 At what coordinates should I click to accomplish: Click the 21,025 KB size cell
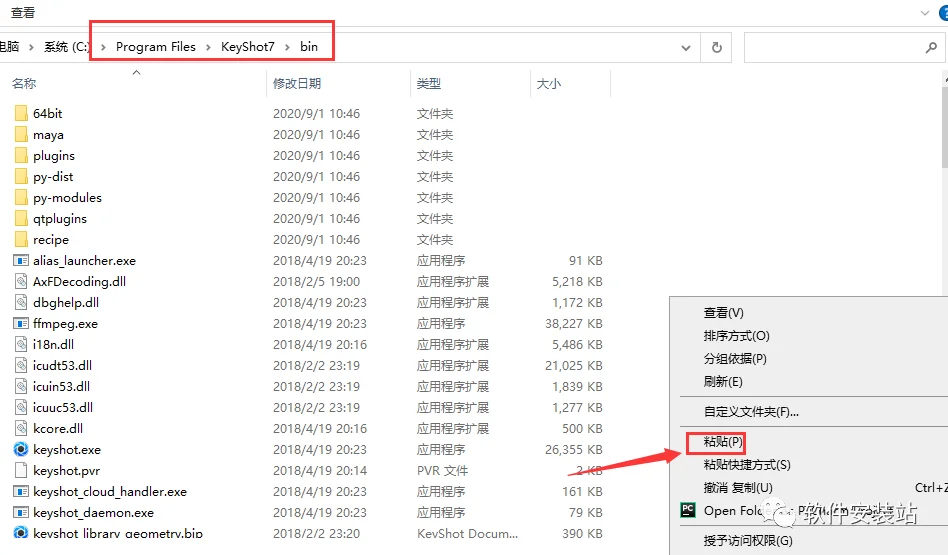coord(574,365)
